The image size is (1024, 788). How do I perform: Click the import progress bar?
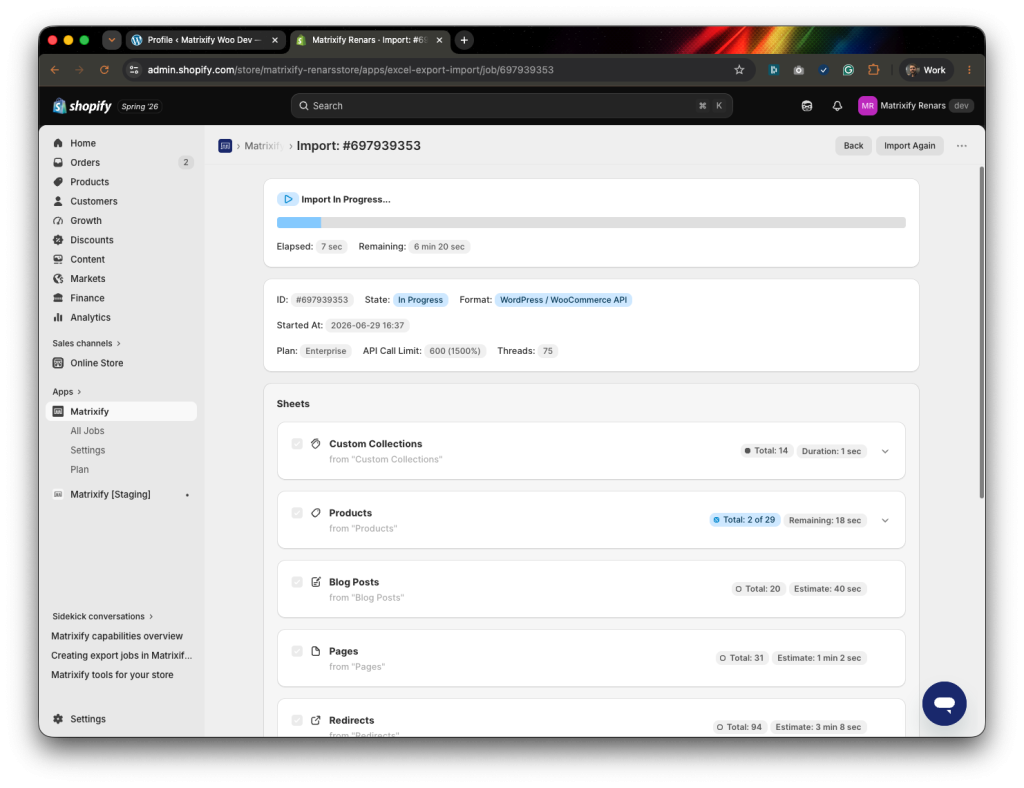click(591, 223)
